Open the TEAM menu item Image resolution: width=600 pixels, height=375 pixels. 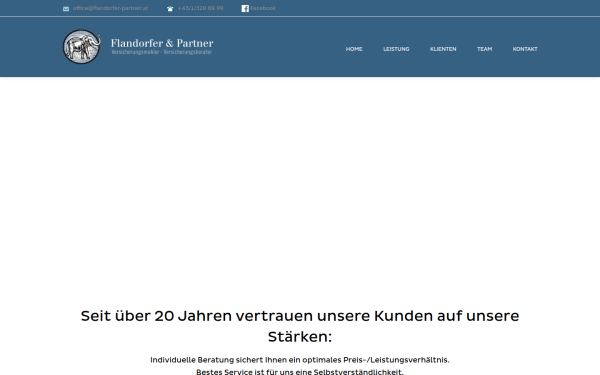[x=484, y=49]
